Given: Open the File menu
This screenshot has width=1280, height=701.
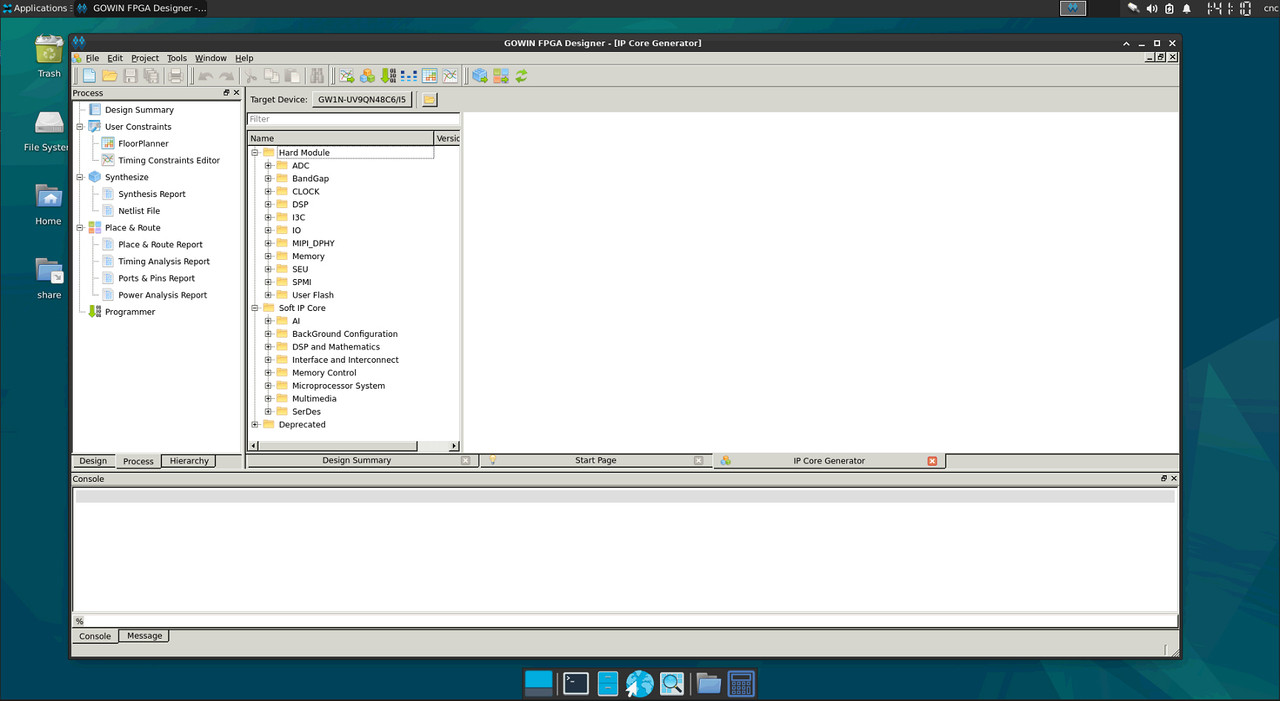Looking at the screenshot, I should (x=92, y=58).
